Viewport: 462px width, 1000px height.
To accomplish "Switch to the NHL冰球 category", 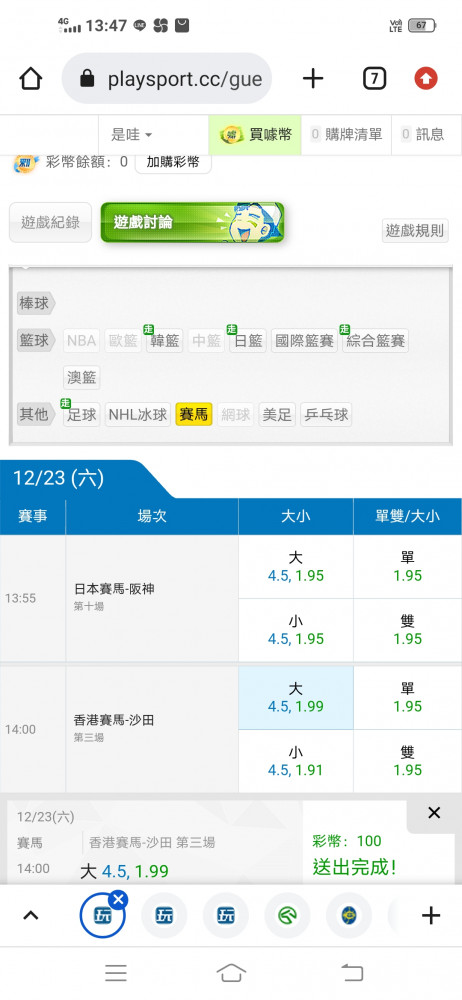I will (x=138, y=415).
